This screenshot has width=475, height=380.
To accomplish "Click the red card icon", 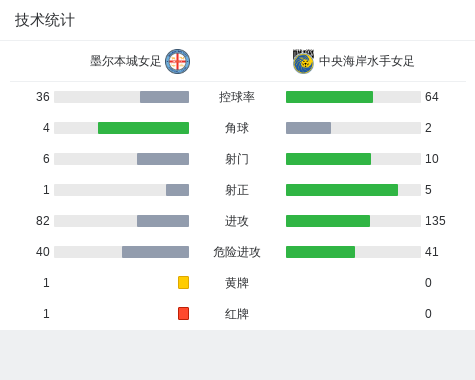I will (183, 313).
